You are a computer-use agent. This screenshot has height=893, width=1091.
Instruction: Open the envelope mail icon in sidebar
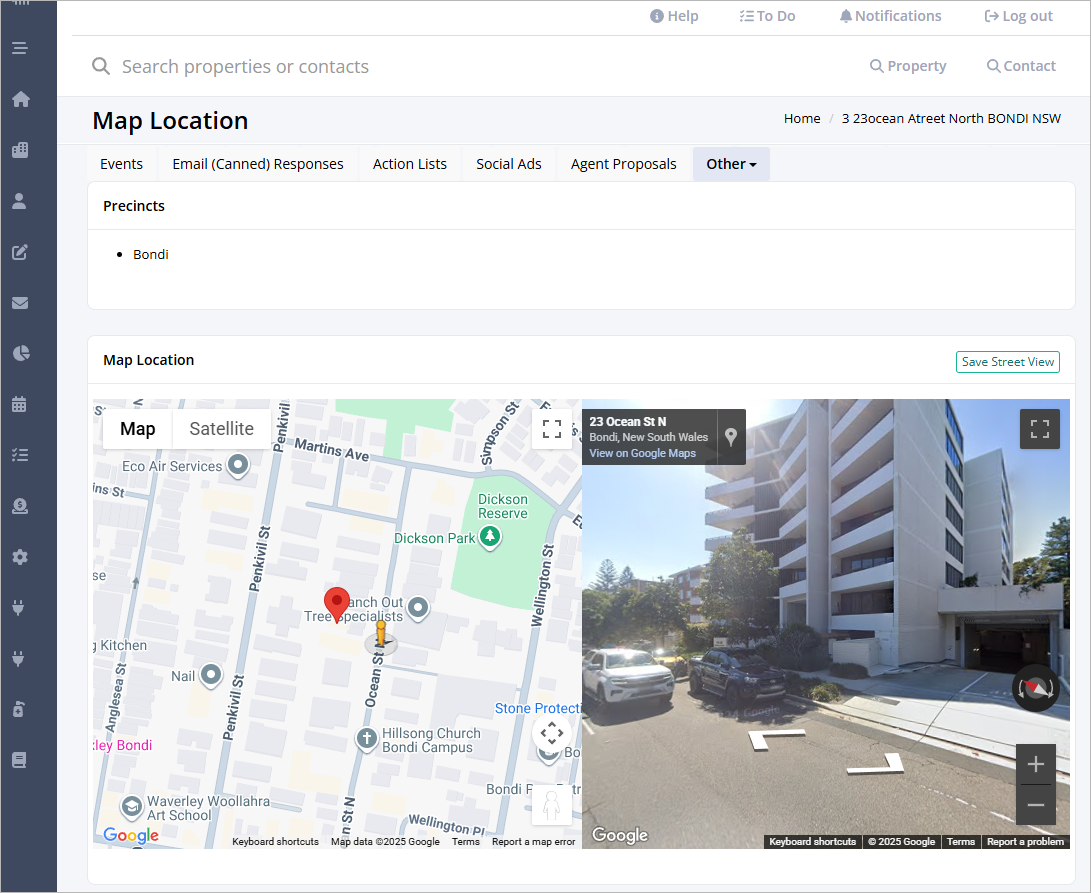[x=19, y=303]
